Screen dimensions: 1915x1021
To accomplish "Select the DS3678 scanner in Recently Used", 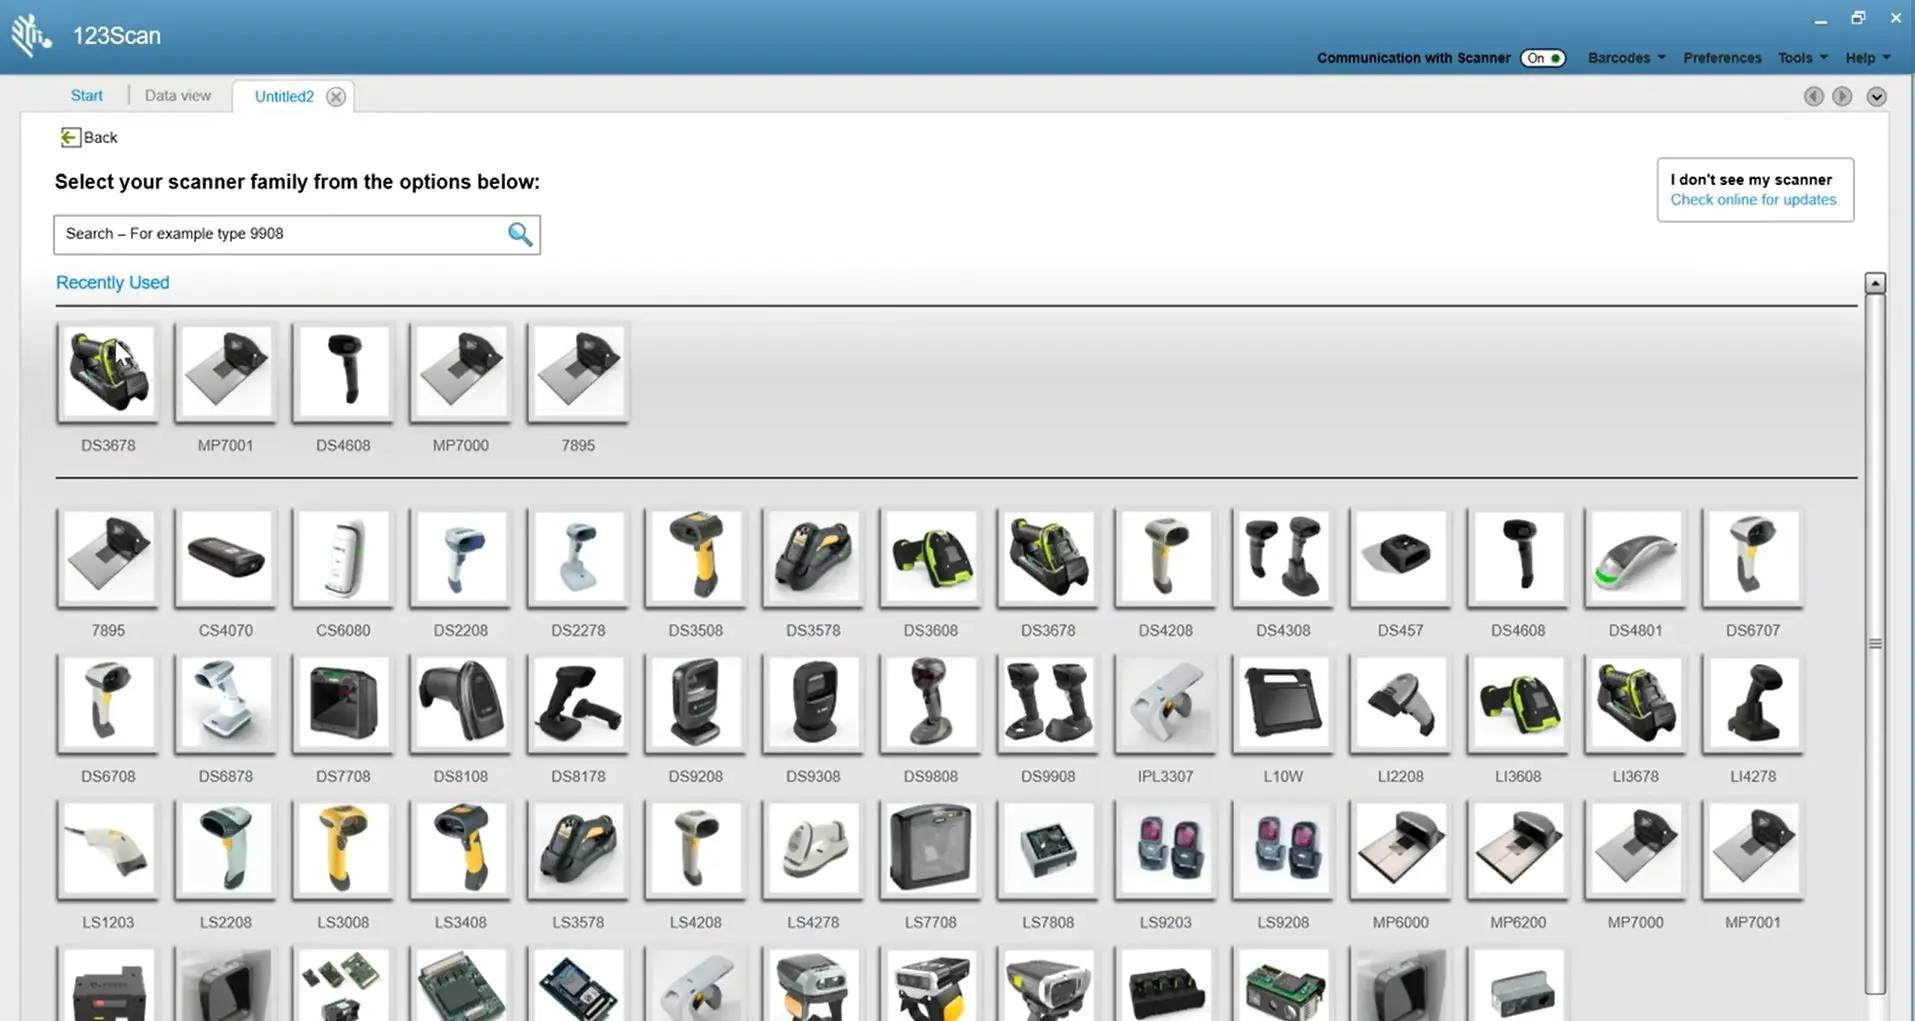I will (108, 373).
